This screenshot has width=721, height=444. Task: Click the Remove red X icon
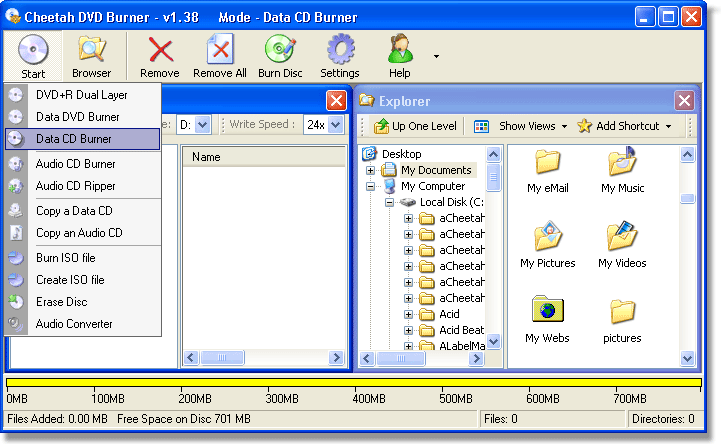click(x=160, y=50)
